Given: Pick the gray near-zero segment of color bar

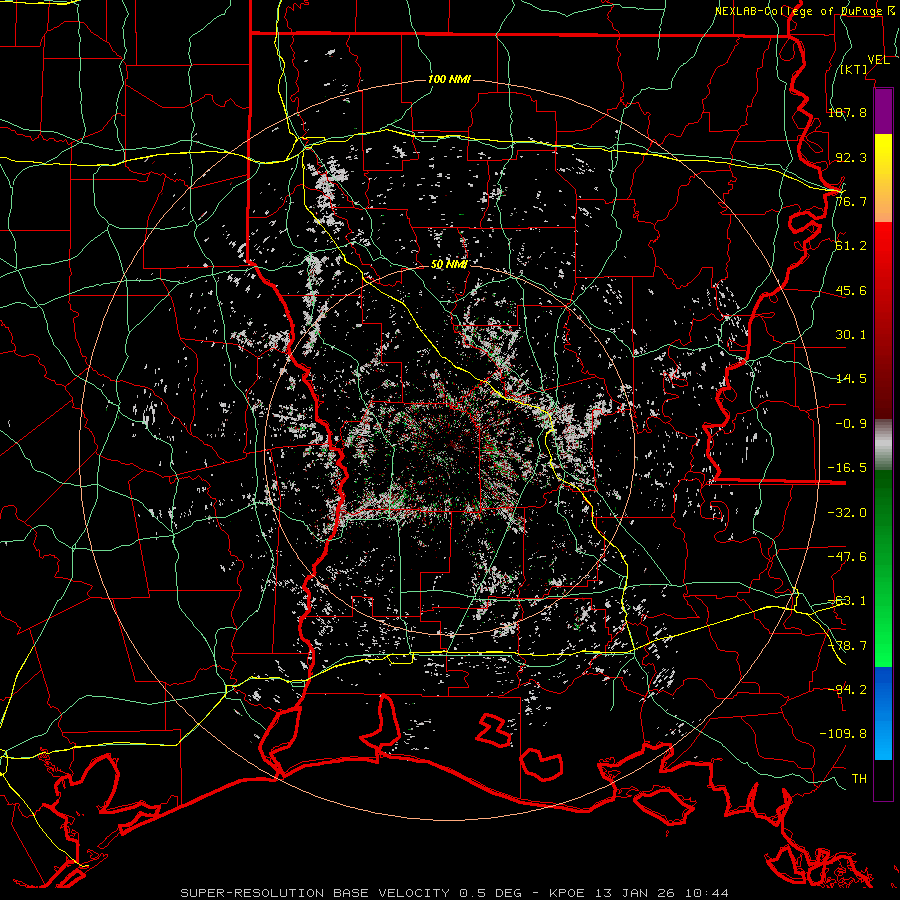Looking at the screenshot, I should (883, 445).
